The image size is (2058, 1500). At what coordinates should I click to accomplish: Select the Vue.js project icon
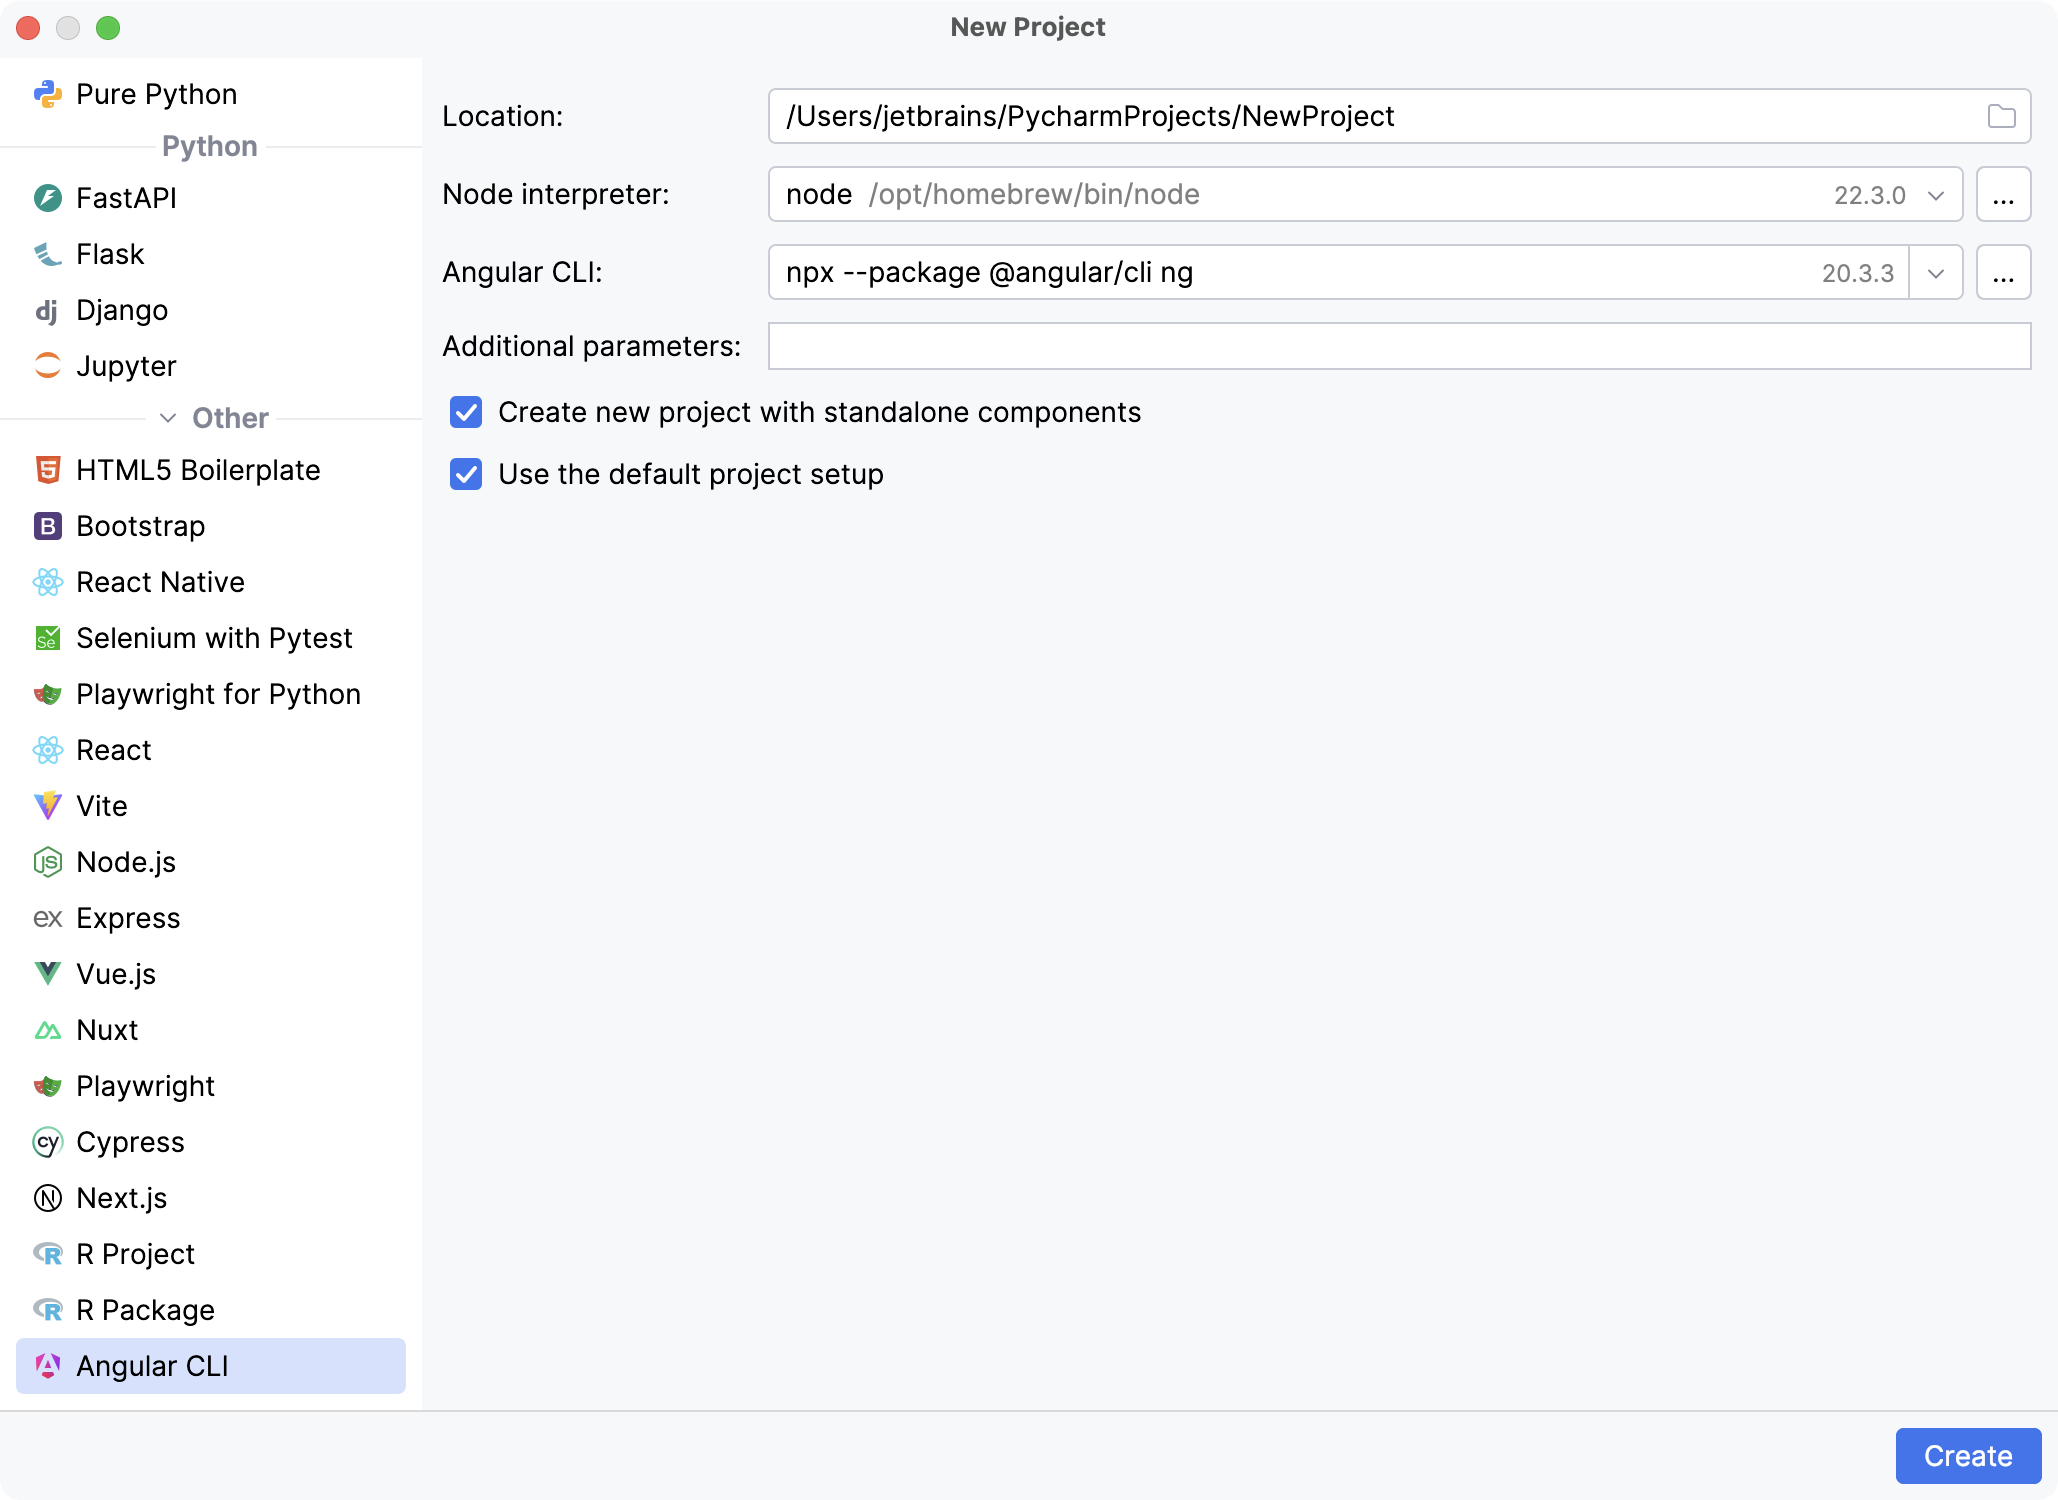[x=48, y=974]
